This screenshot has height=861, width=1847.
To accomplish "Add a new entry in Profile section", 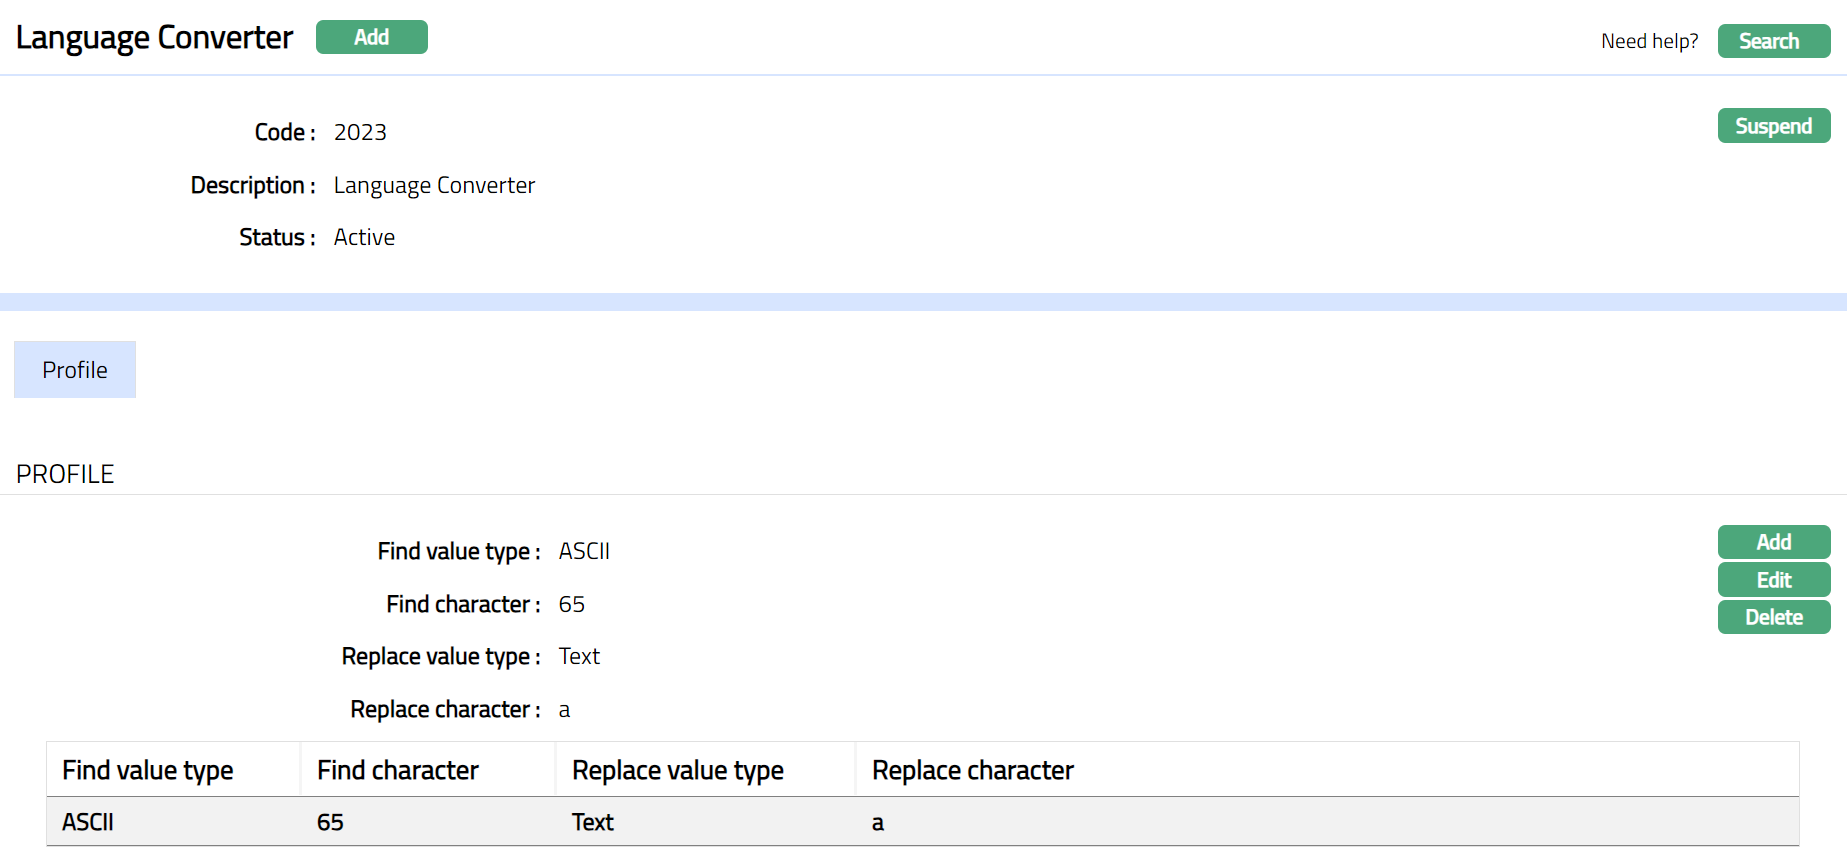I will coord(1773,542).
